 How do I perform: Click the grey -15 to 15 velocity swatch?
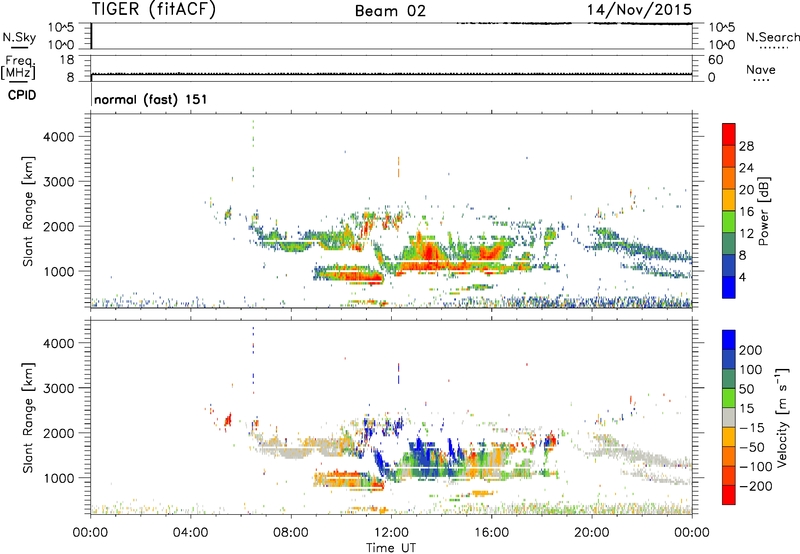click(x=729, y=417)
